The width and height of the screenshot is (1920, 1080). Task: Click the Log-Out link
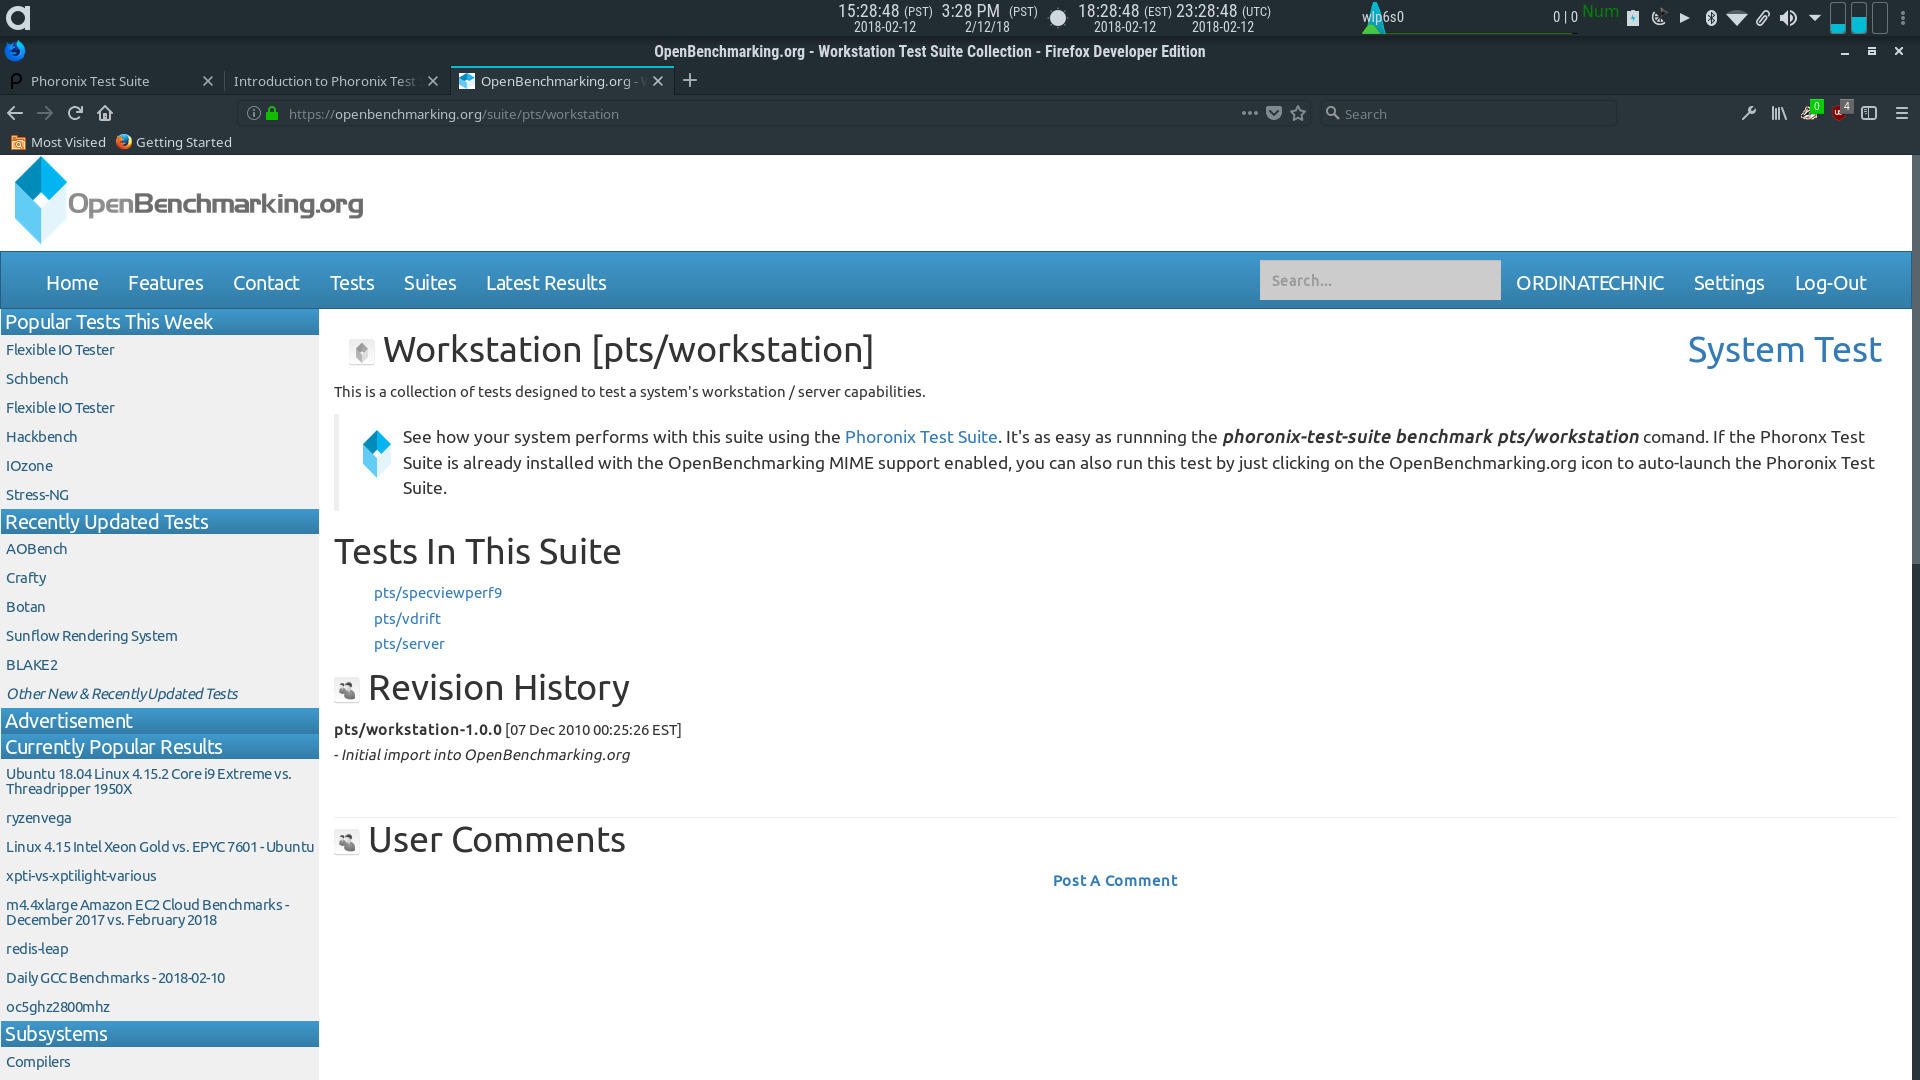pyautogui.click(x=1831, y=283)
